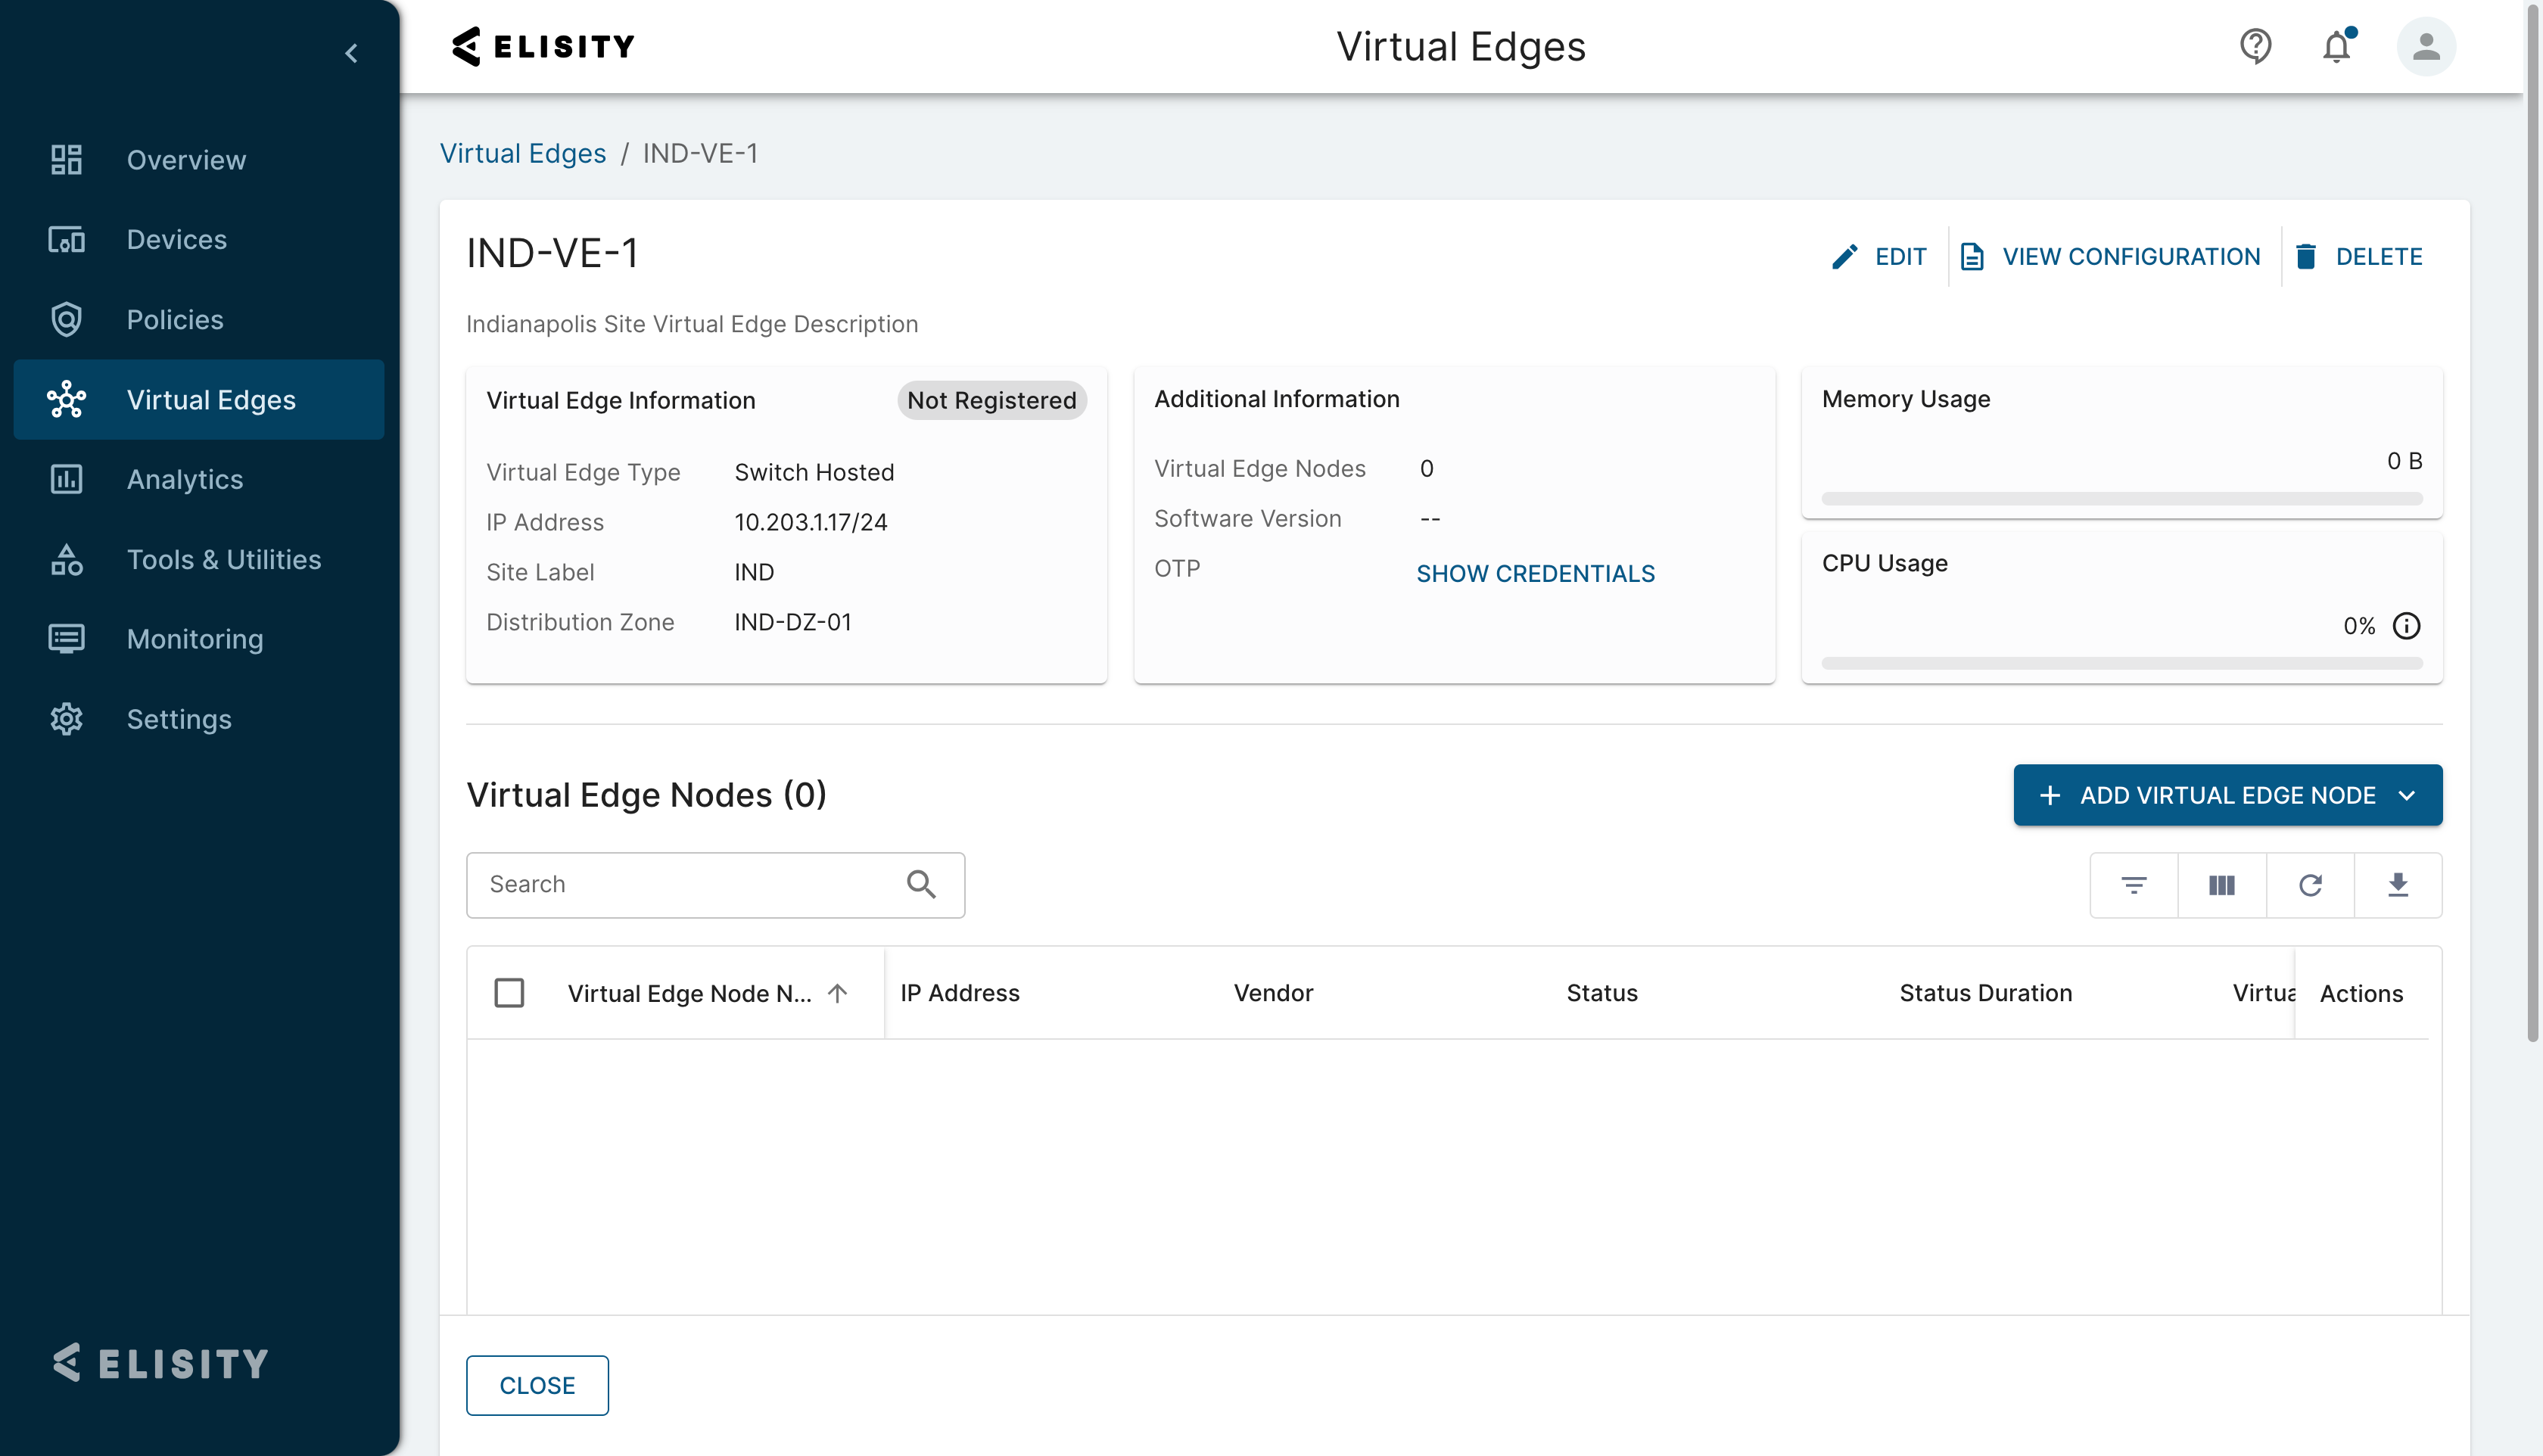The height and width of the screenshot is (1456, 2543).
Task: Open the user profile avatar
Action: point(2425,46)
